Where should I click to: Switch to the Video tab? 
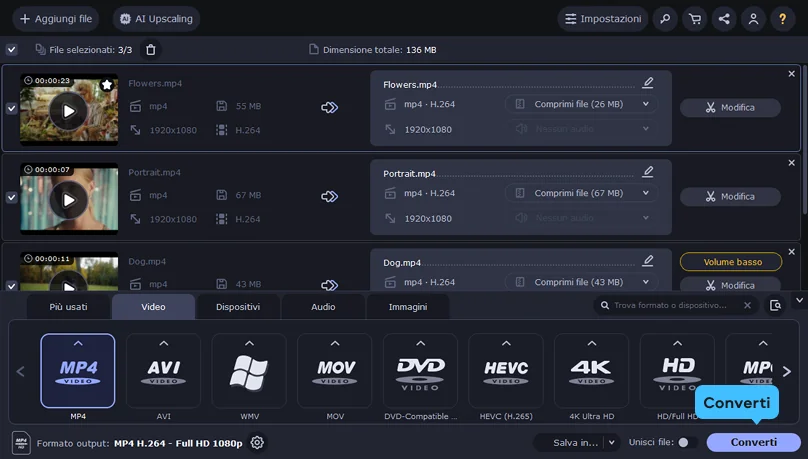point(153,307)
